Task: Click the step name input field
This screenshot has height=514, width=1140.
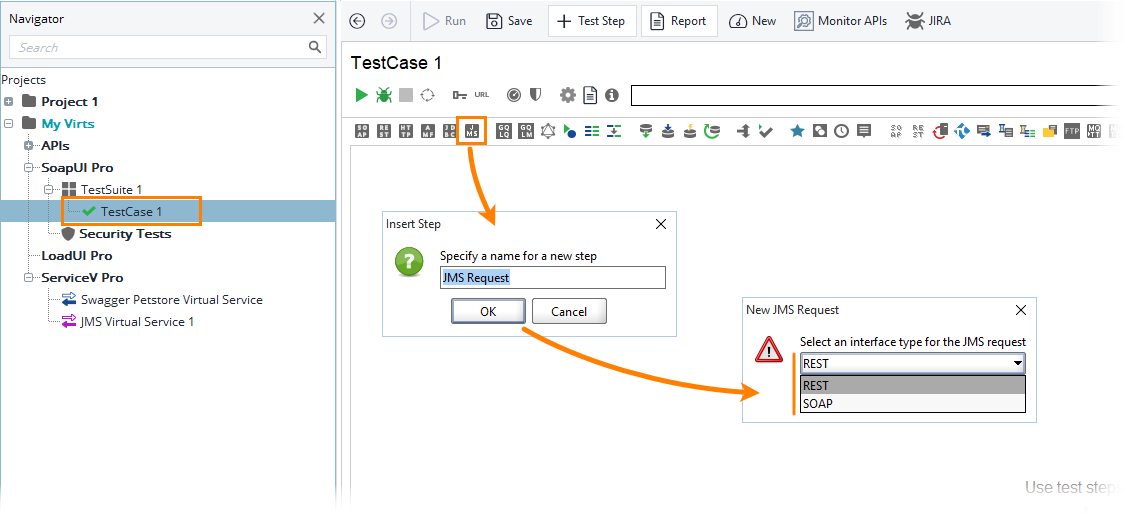Action: coord(553,278)
